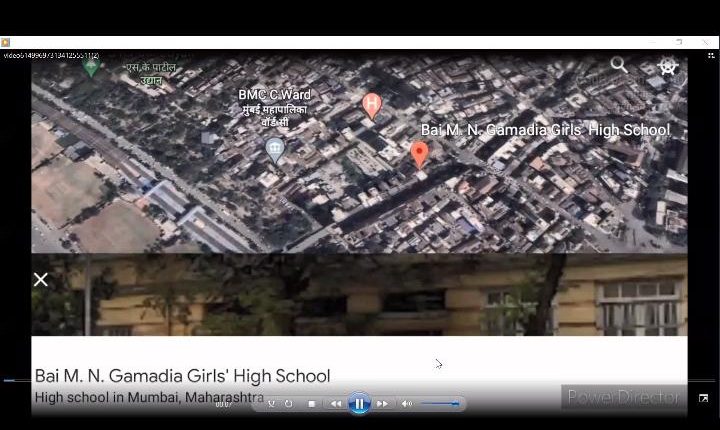Toggle the shuffle button
720x430 pixels.
(271, 404)
